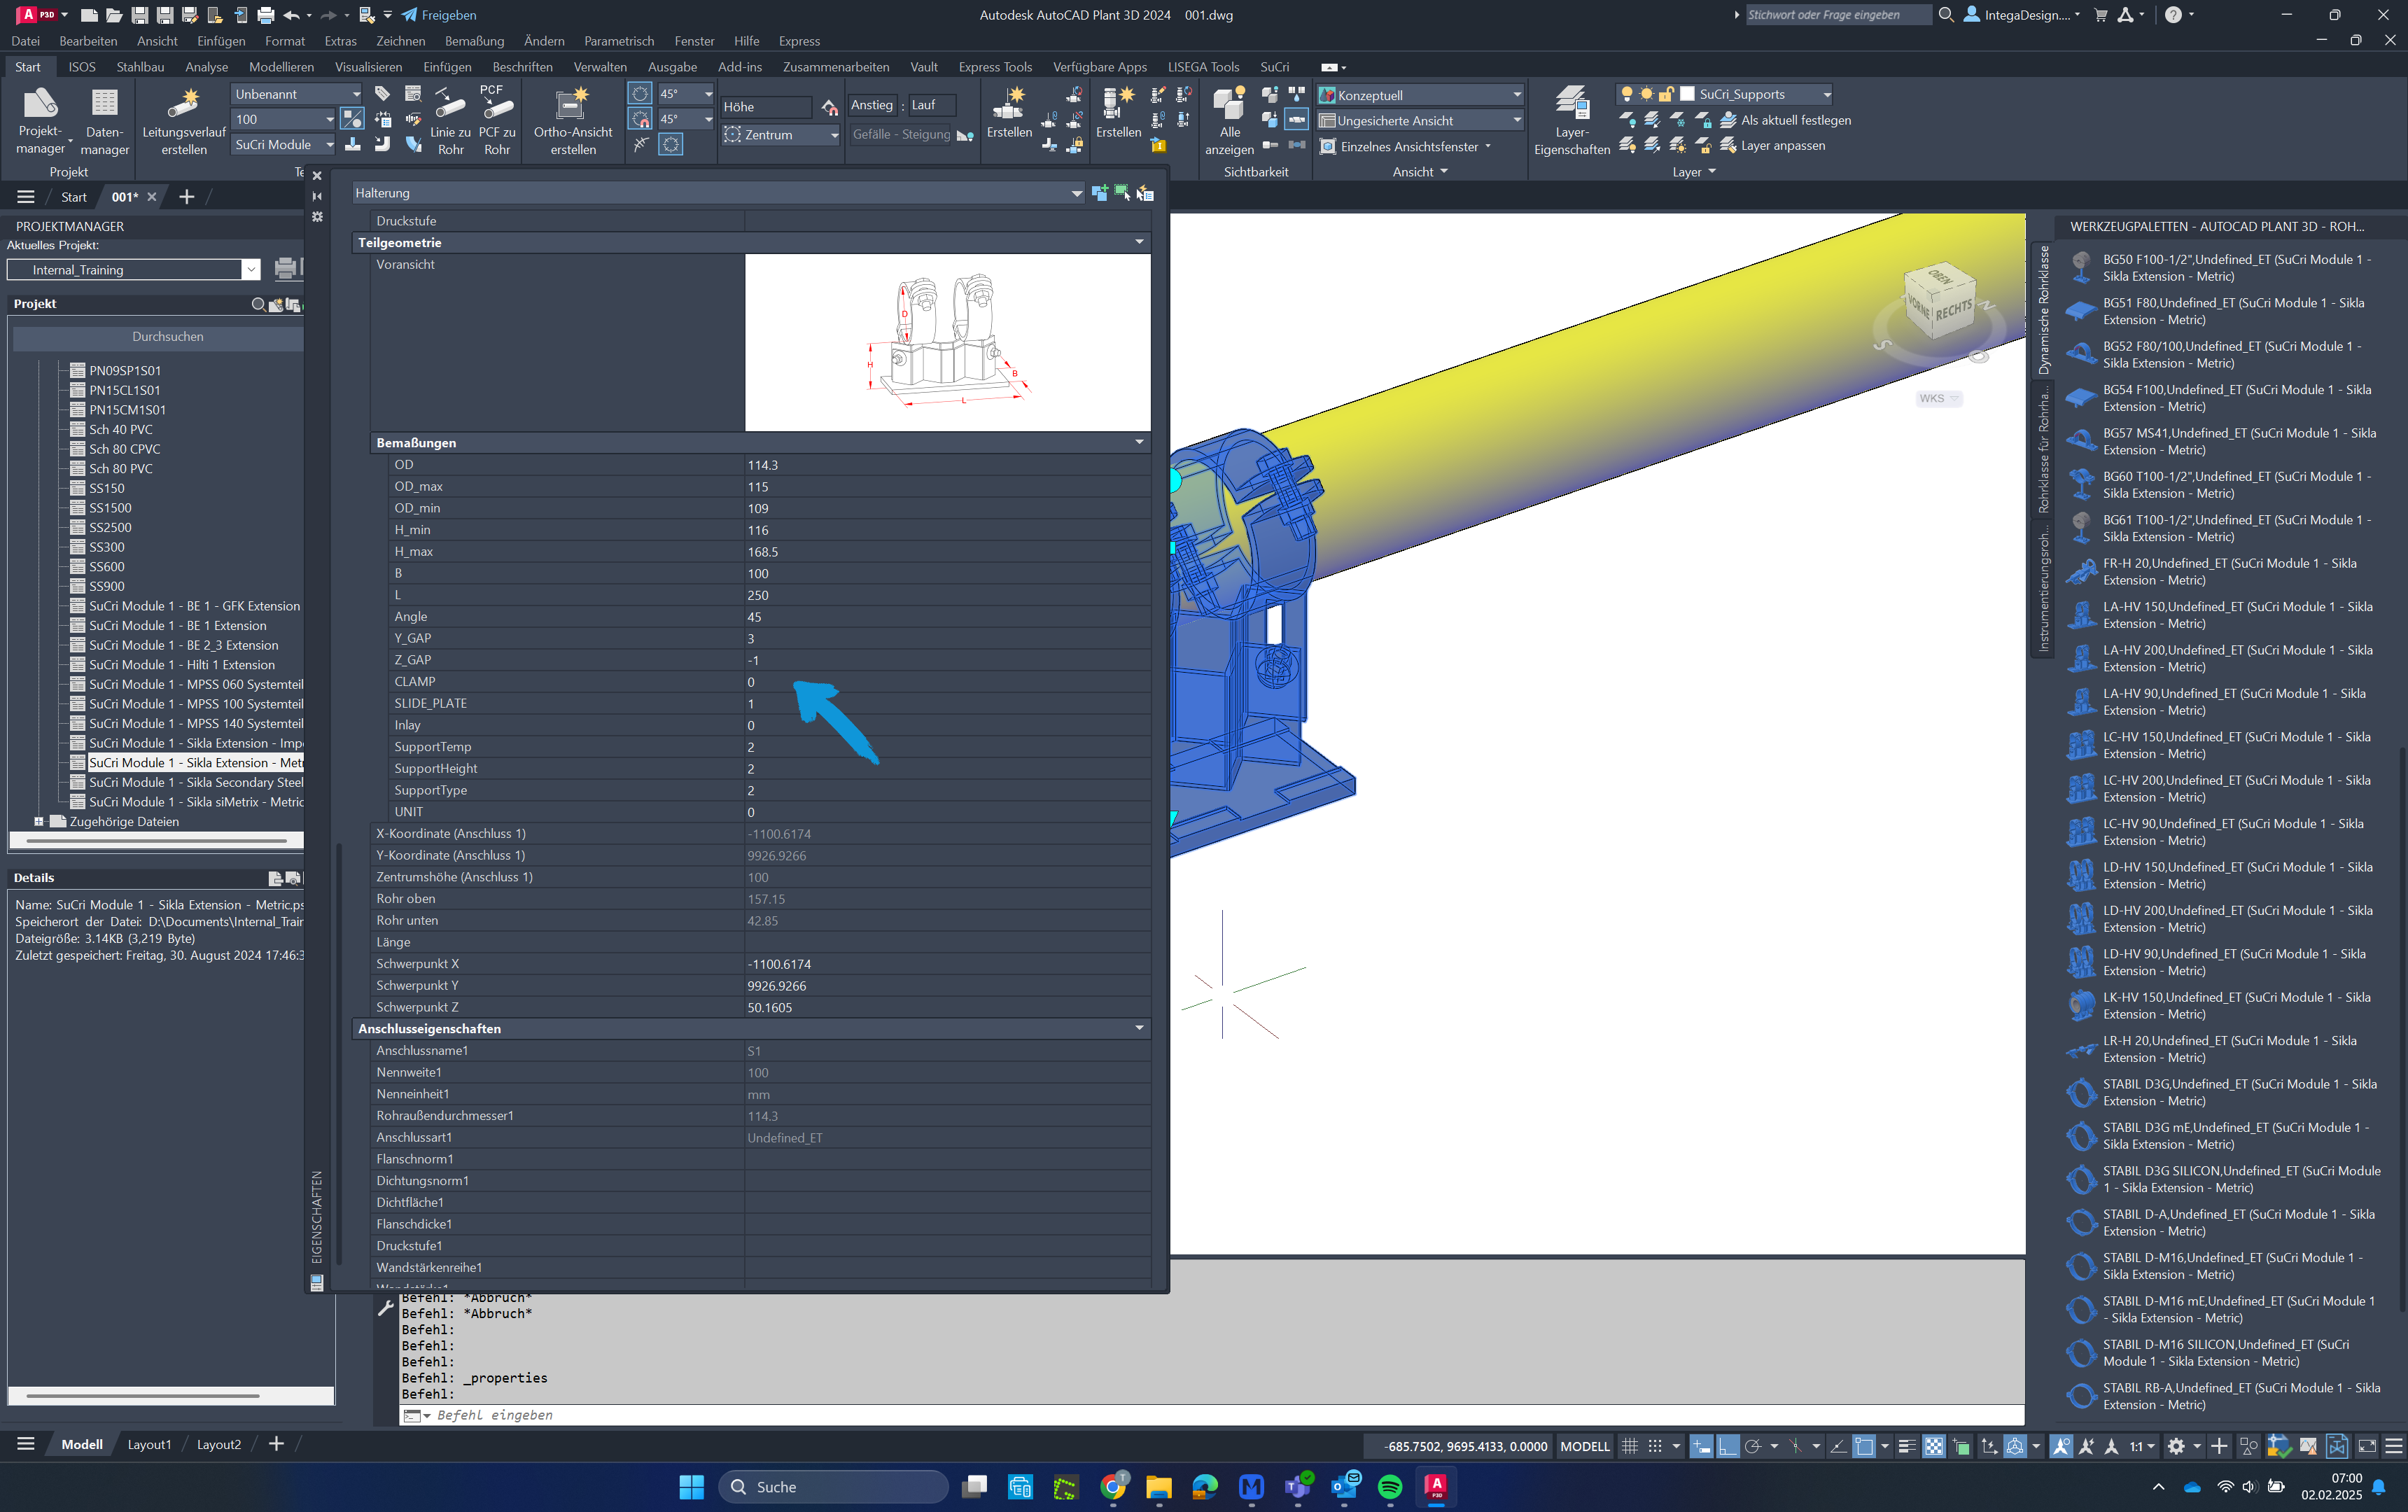
Task: Open AutoCAD Plant 3D in taskbar
Action: [1436, 1487]
